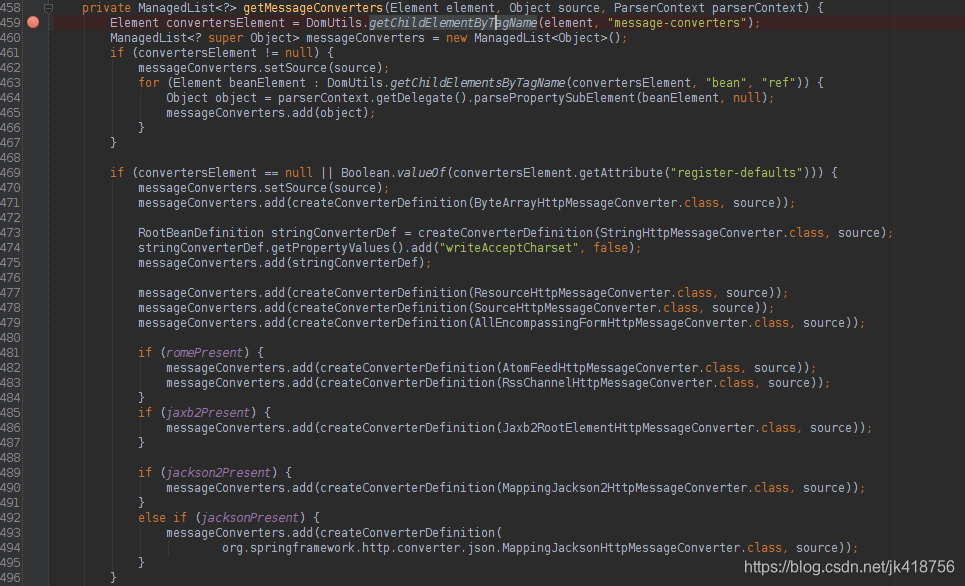Click AllEncompassingFormHttpMessageConverter class reference
The width and height of the screenshot is (965, 586).
(x=611, y=323)
